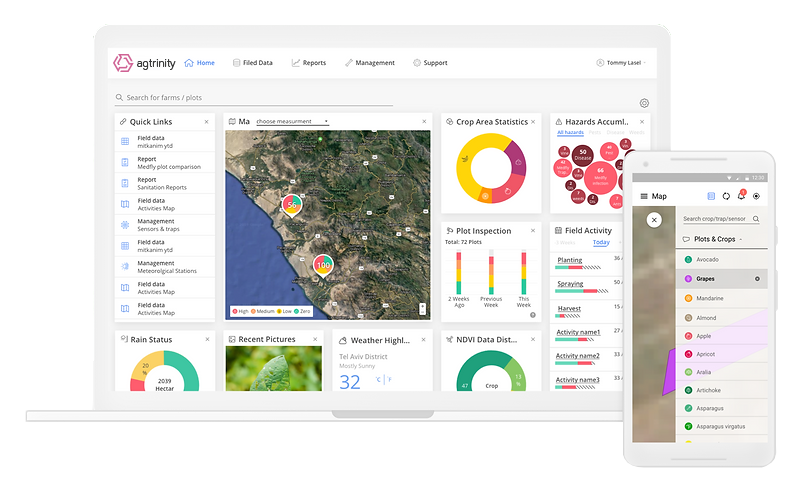Switch weather unit to Fahrenheit
The image size is (790, 482).
point(389,379)
